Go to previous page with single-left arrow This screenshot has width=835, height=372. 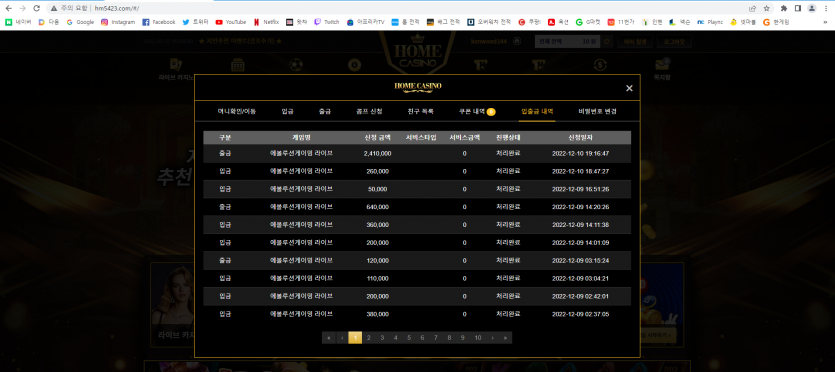(342, 338)
